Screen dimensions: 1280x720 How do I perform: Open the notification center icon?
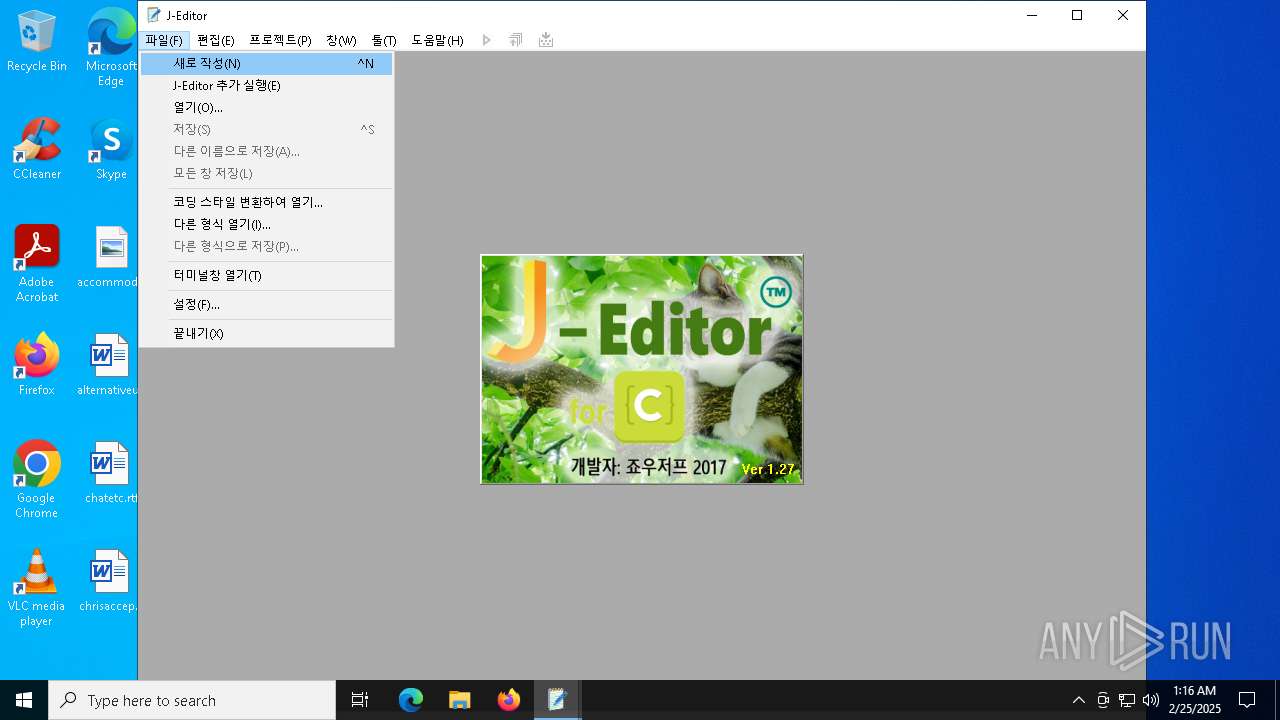pyautogui.click(x=1247, y=700)
